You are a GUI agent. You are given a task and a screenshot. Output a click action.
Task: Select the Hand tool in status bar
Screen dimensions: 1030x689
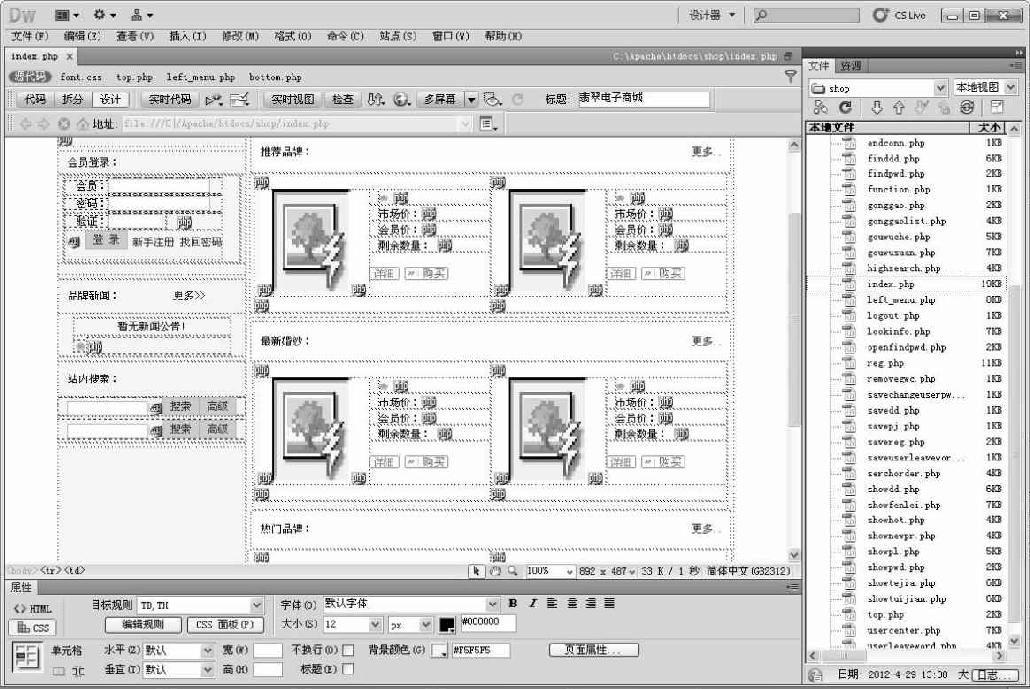(495, 571)
